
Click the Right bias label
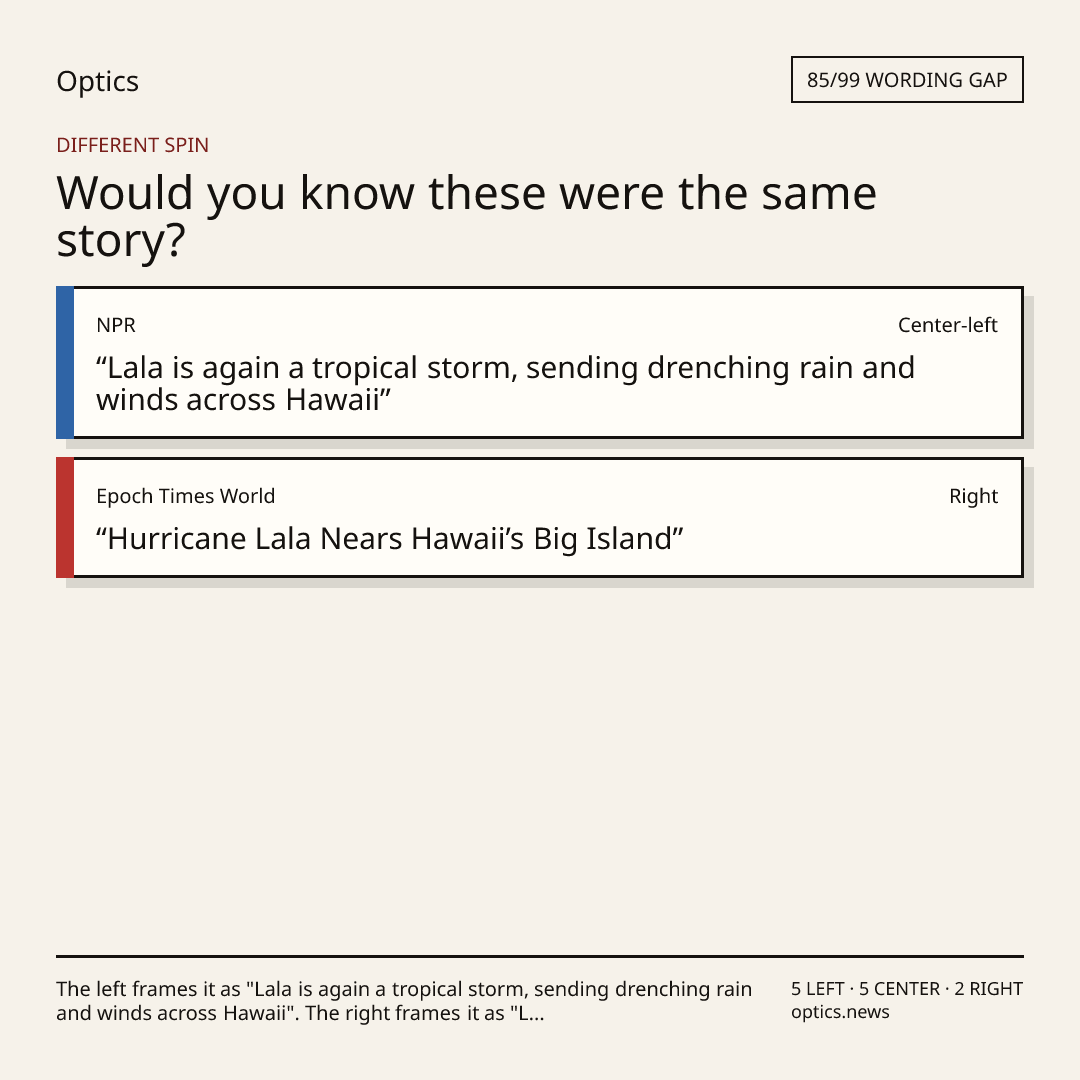point(973,496)
